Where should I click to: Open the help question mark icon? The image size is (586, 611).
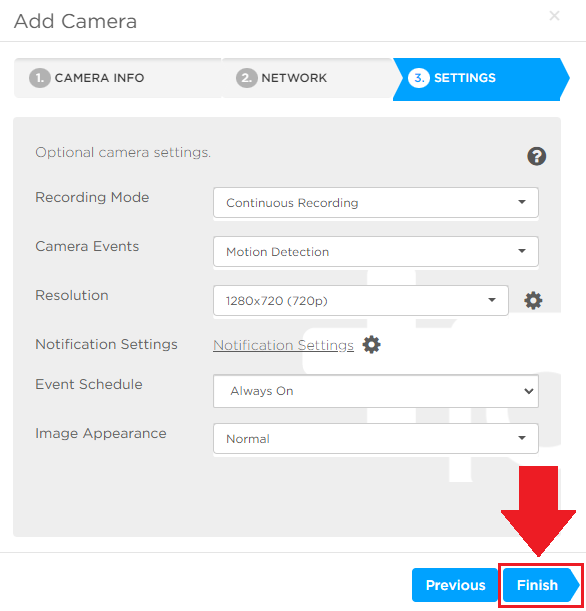(537, 156)
